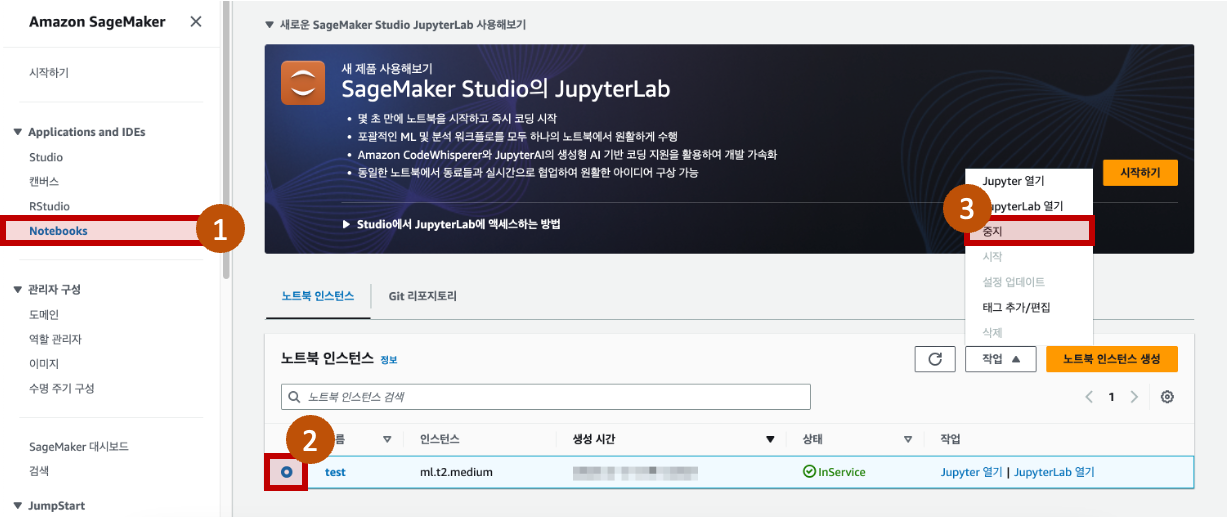The image size is (1228, 518).
Task: Click the Jupyter 열기 link in test row
Action: pyautogui.click(x=972, y=472)
